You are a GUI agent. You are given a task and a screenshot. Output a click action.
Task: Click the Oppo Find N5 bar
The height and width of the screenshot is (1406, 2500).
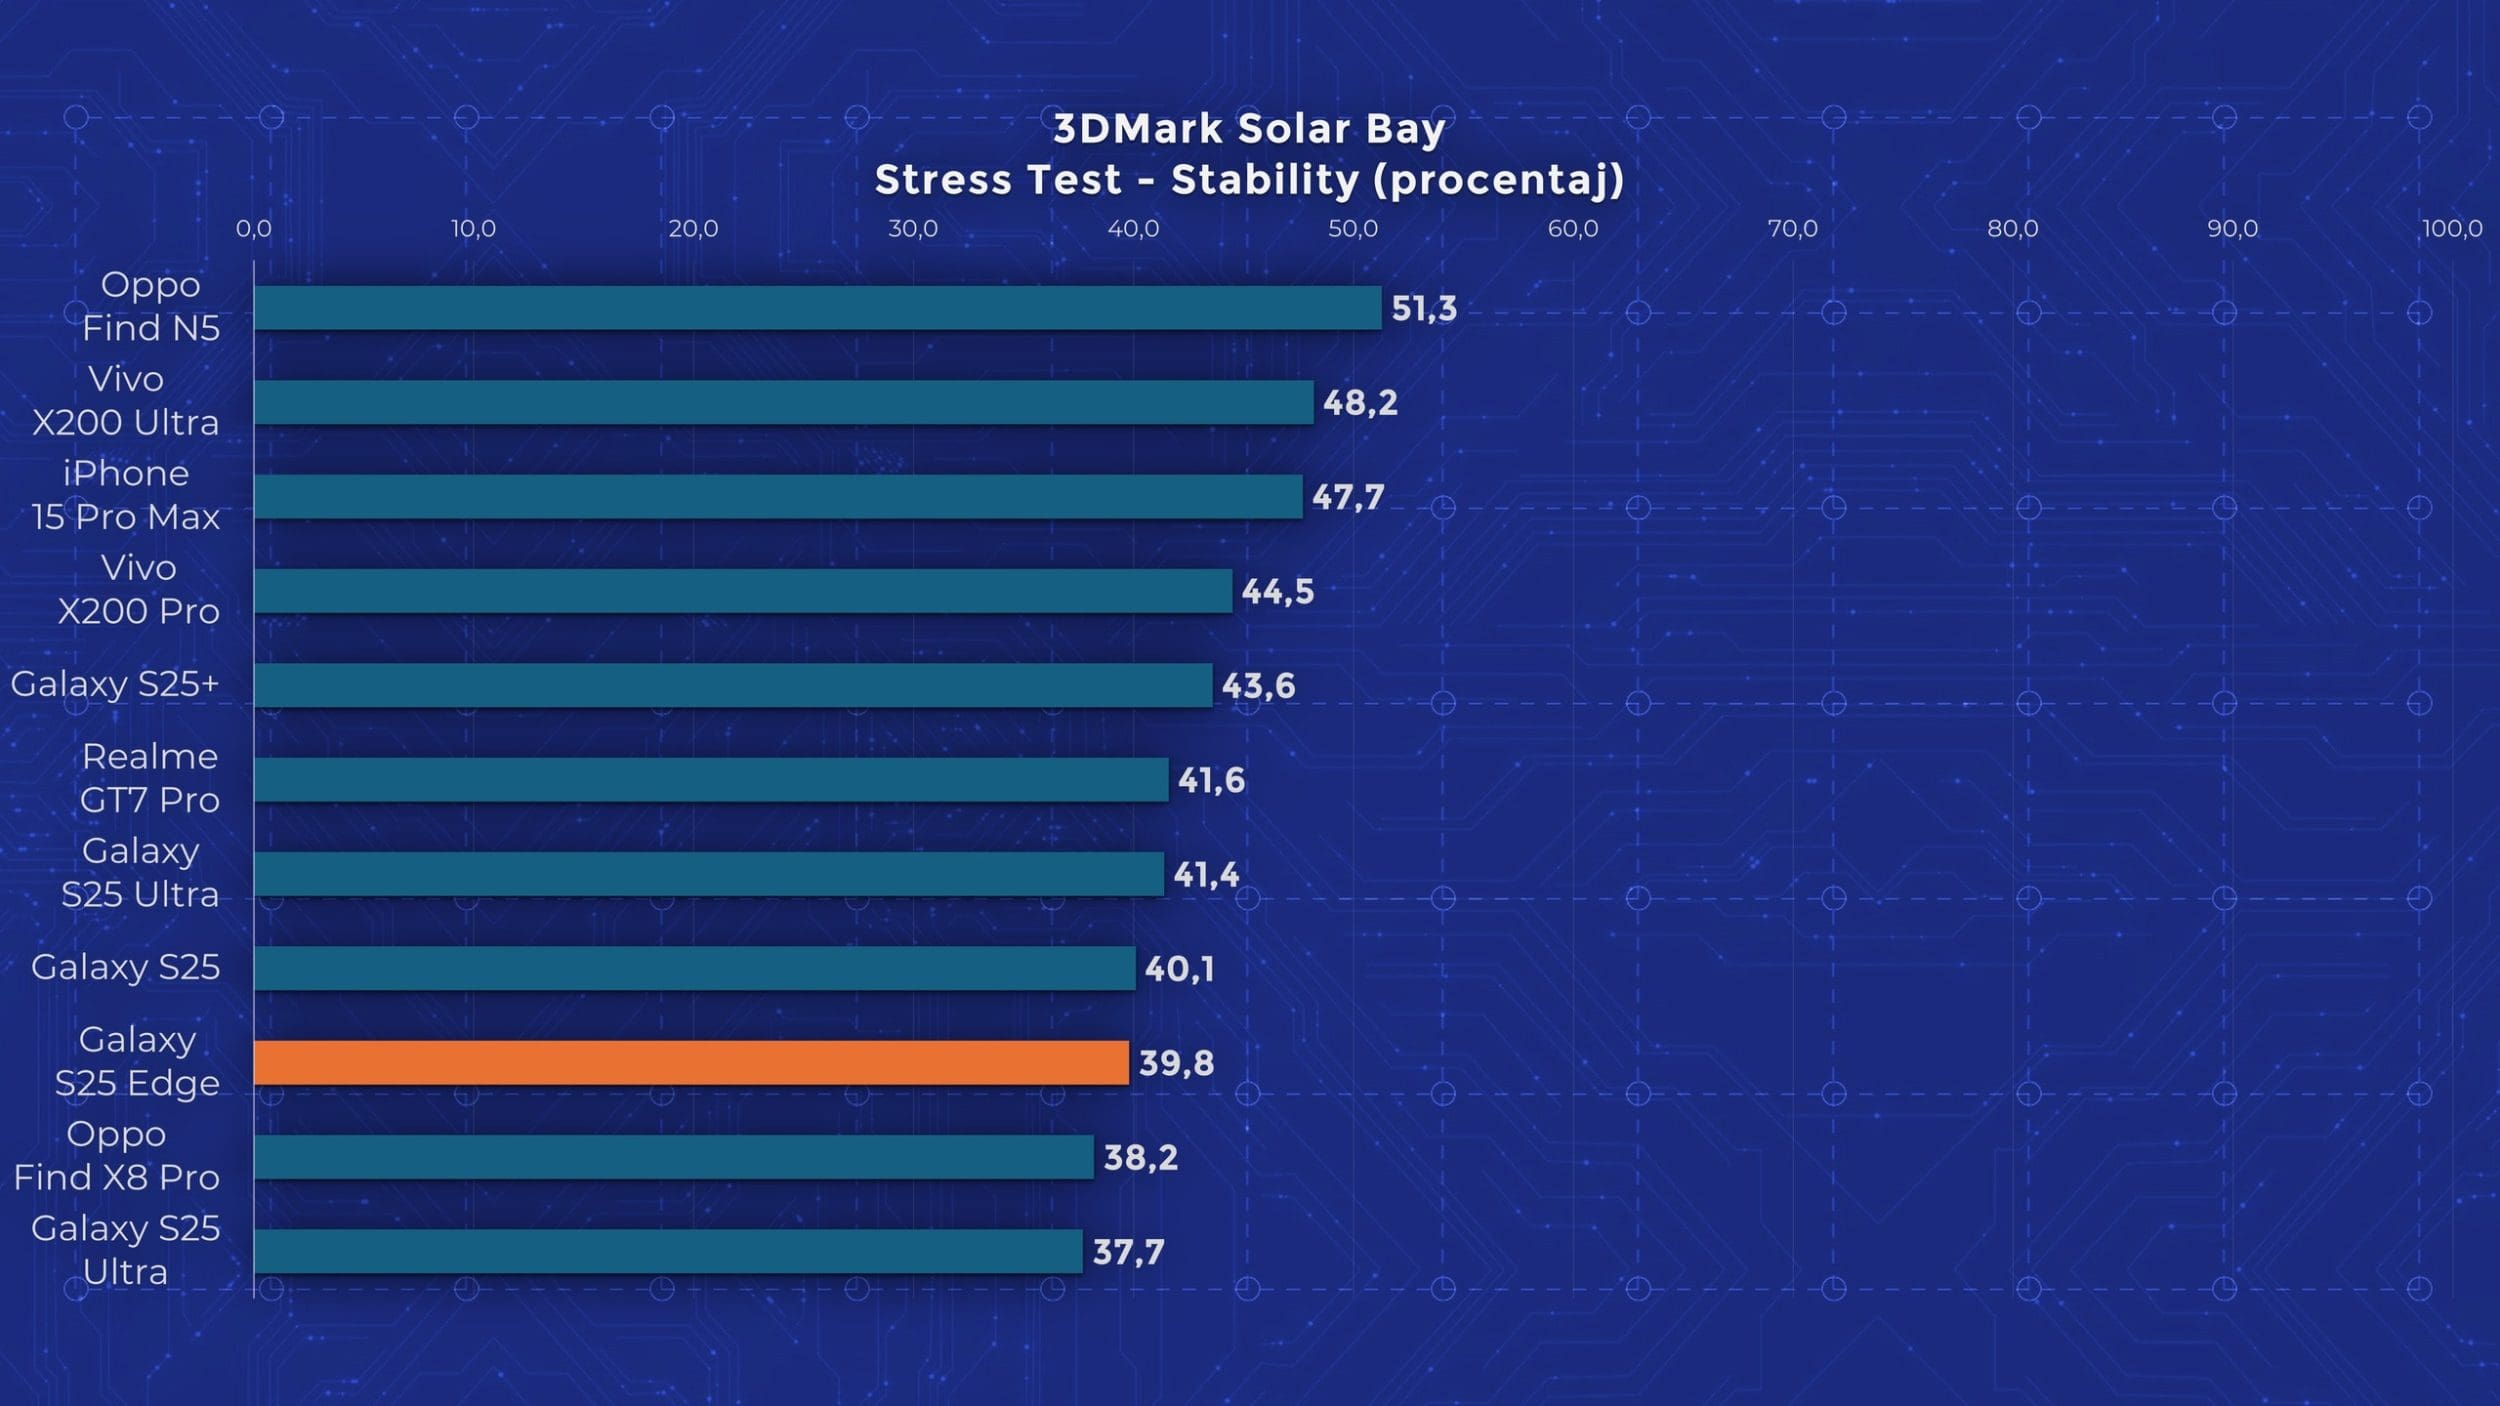[x=817, y=308]
